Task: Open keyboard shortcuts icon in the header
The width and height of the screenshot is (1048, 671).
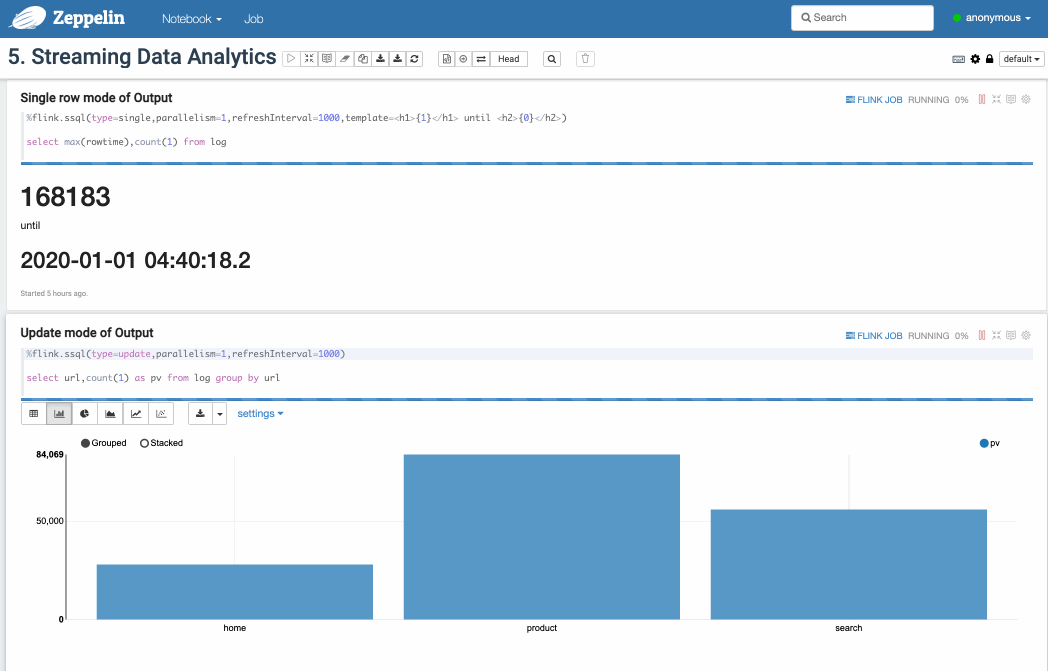Action: (x=958, y=59)
